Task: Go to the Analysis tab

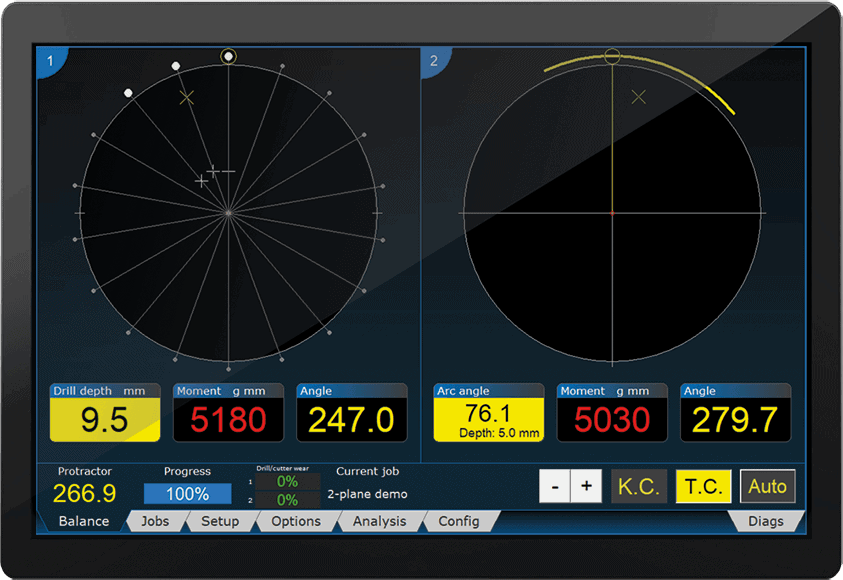Action: [380, 521]
